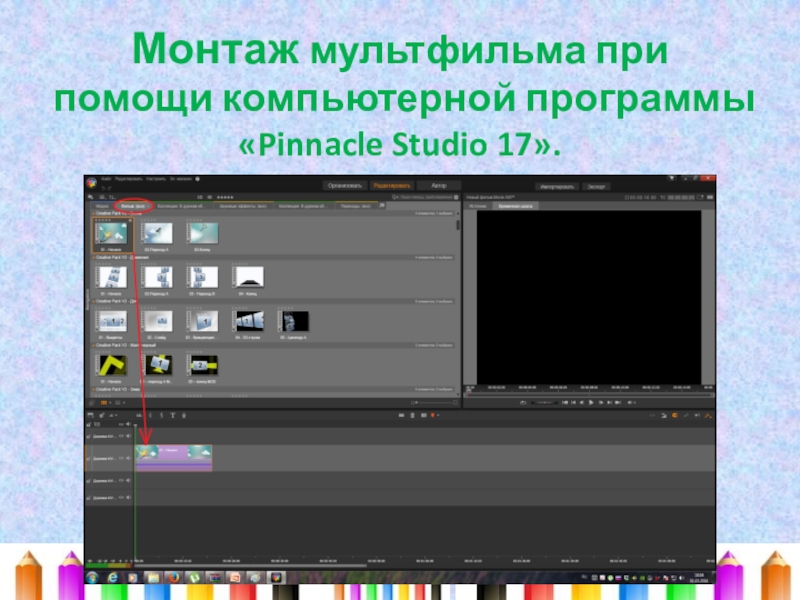Screen dimensions: 800x600
Task: Mute audio on second timeline track
Action: [128, 458]
